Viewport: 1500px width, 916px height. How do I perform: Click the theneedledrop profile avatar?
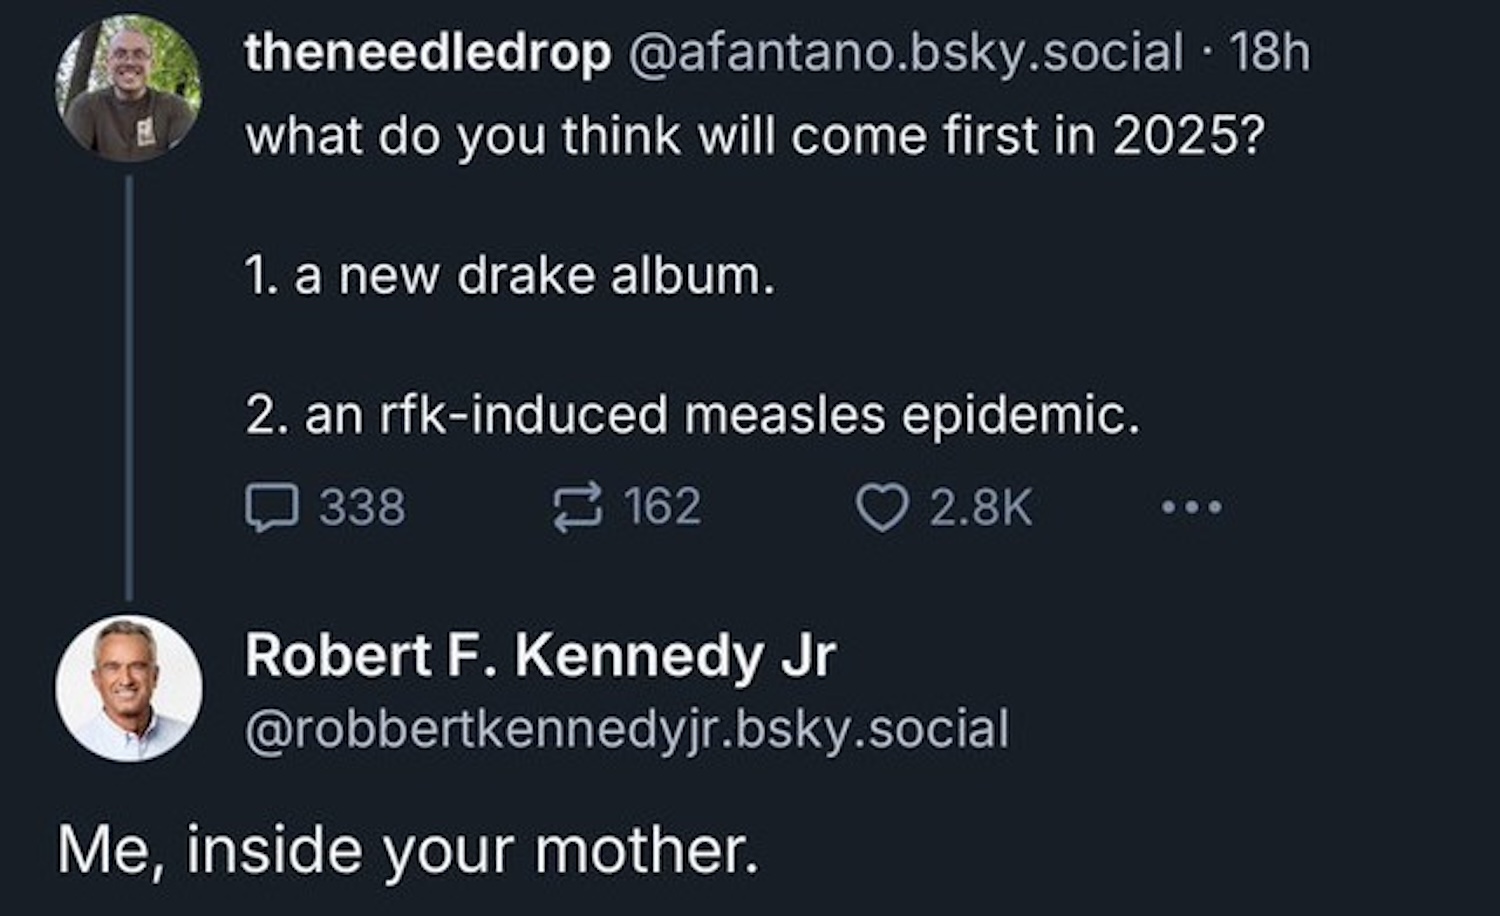pyautogui.click(x=129, y=89)
